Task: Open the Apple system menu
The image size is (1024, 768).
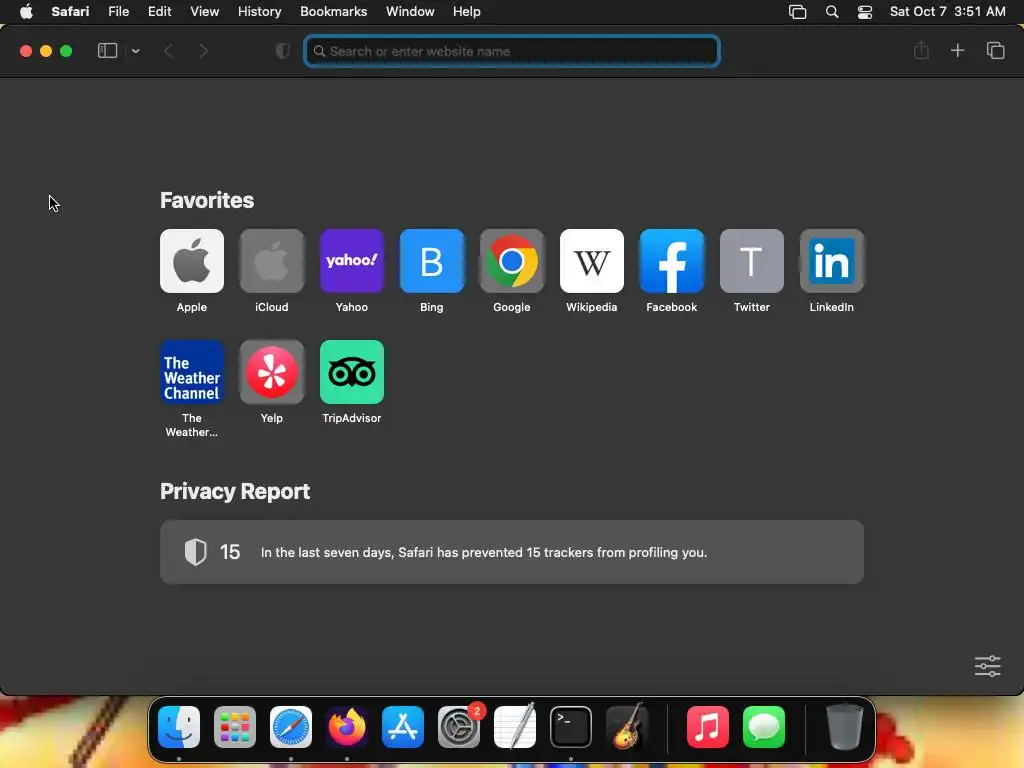Action: (x=26, y=12)
